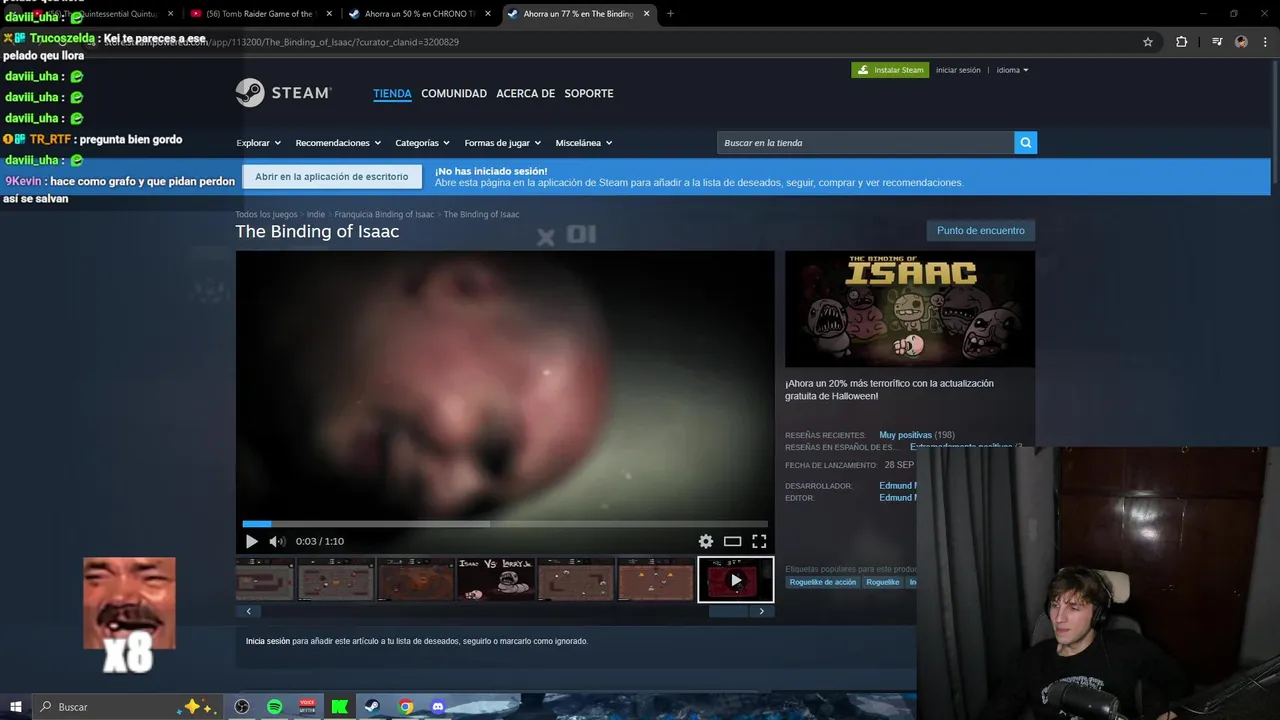Enter fullscreen for the trailer

pyautogui.click(x=759, y=541)
